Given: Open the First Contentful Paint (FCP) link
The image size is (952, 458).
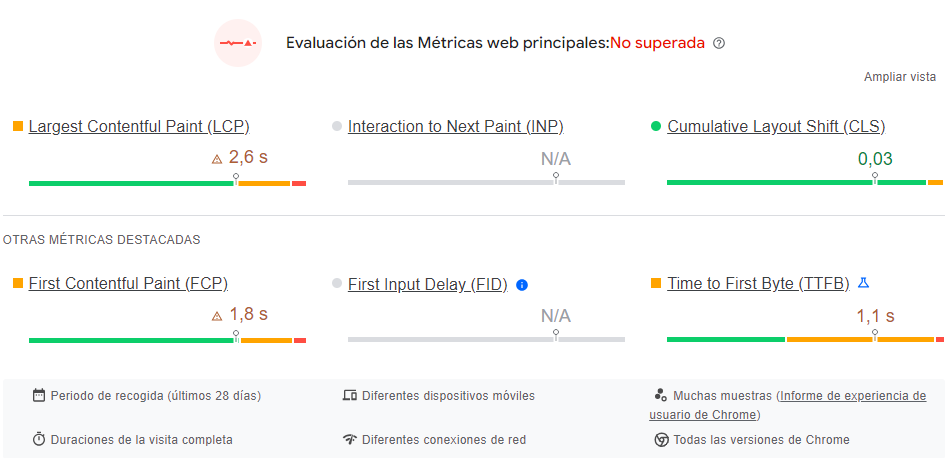Looking at the screenshot, I should coord(128,284).
